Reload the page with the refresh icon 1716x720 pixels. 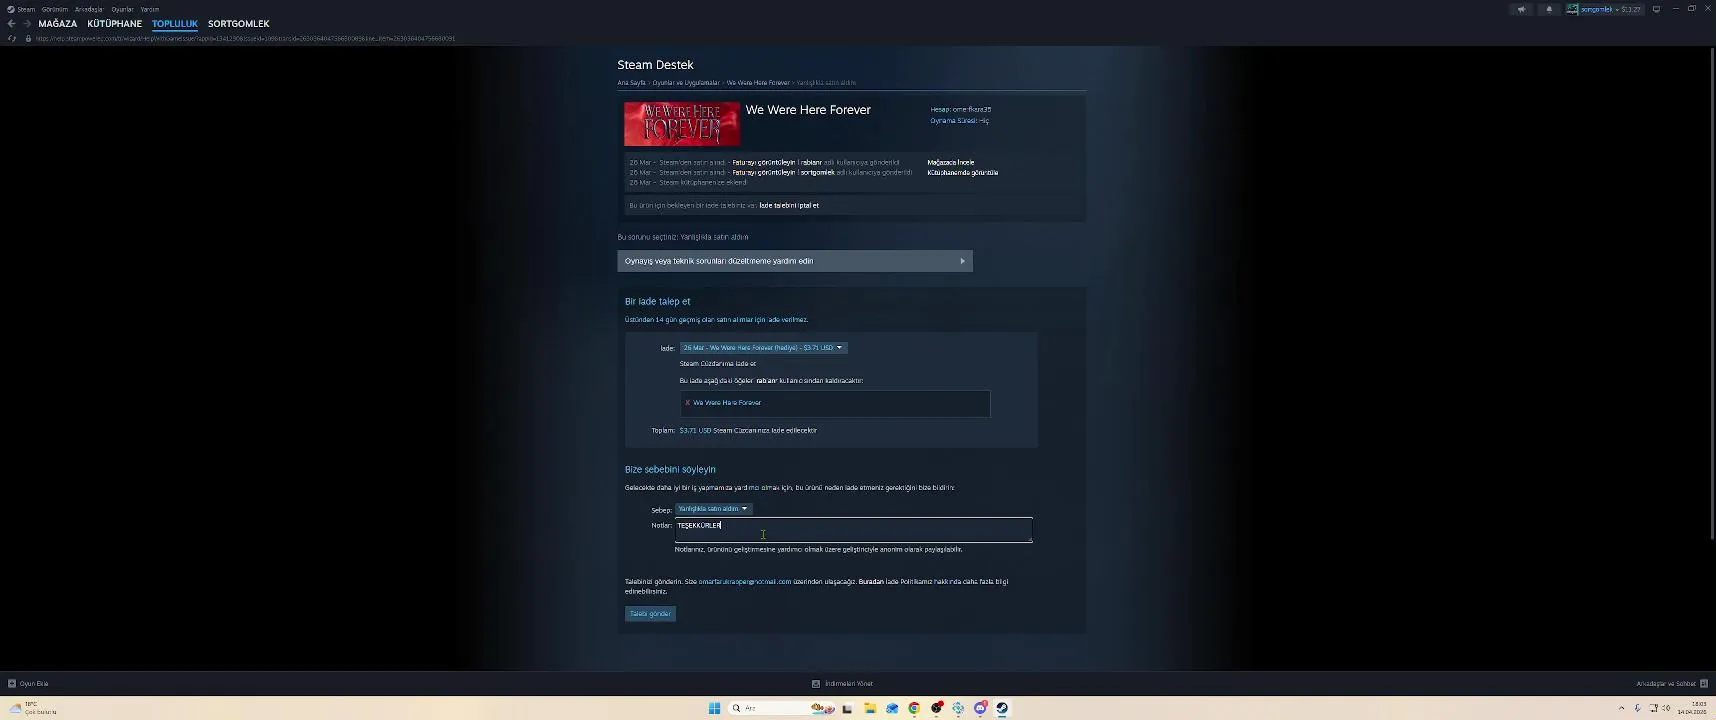coord(12,39)
